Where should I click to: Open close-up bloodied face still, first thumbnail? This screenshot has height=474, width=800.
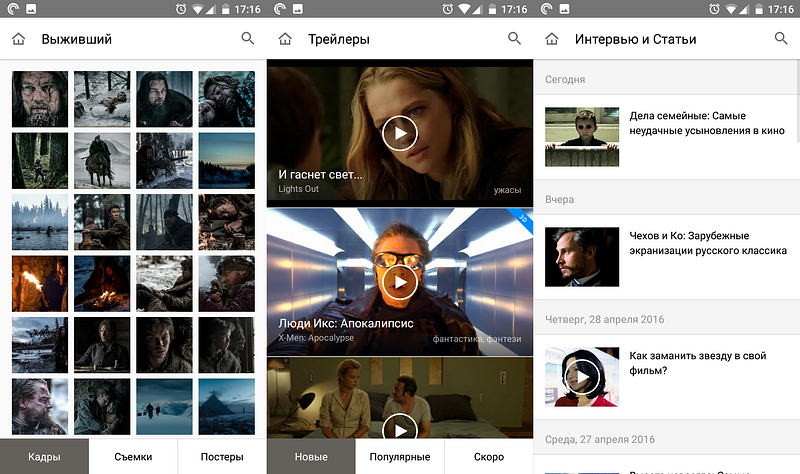(40, 99)
